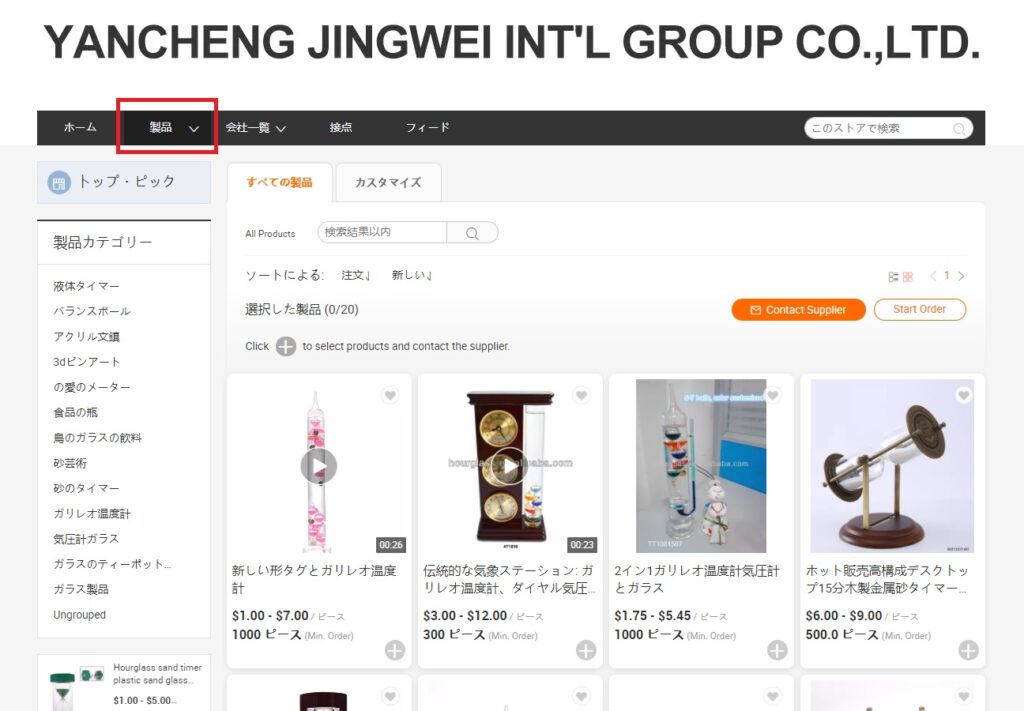The height and width of the screenshot is (711, 1024).
Task: Click the store search magnifier icon
Action: [x=959, y=129]
